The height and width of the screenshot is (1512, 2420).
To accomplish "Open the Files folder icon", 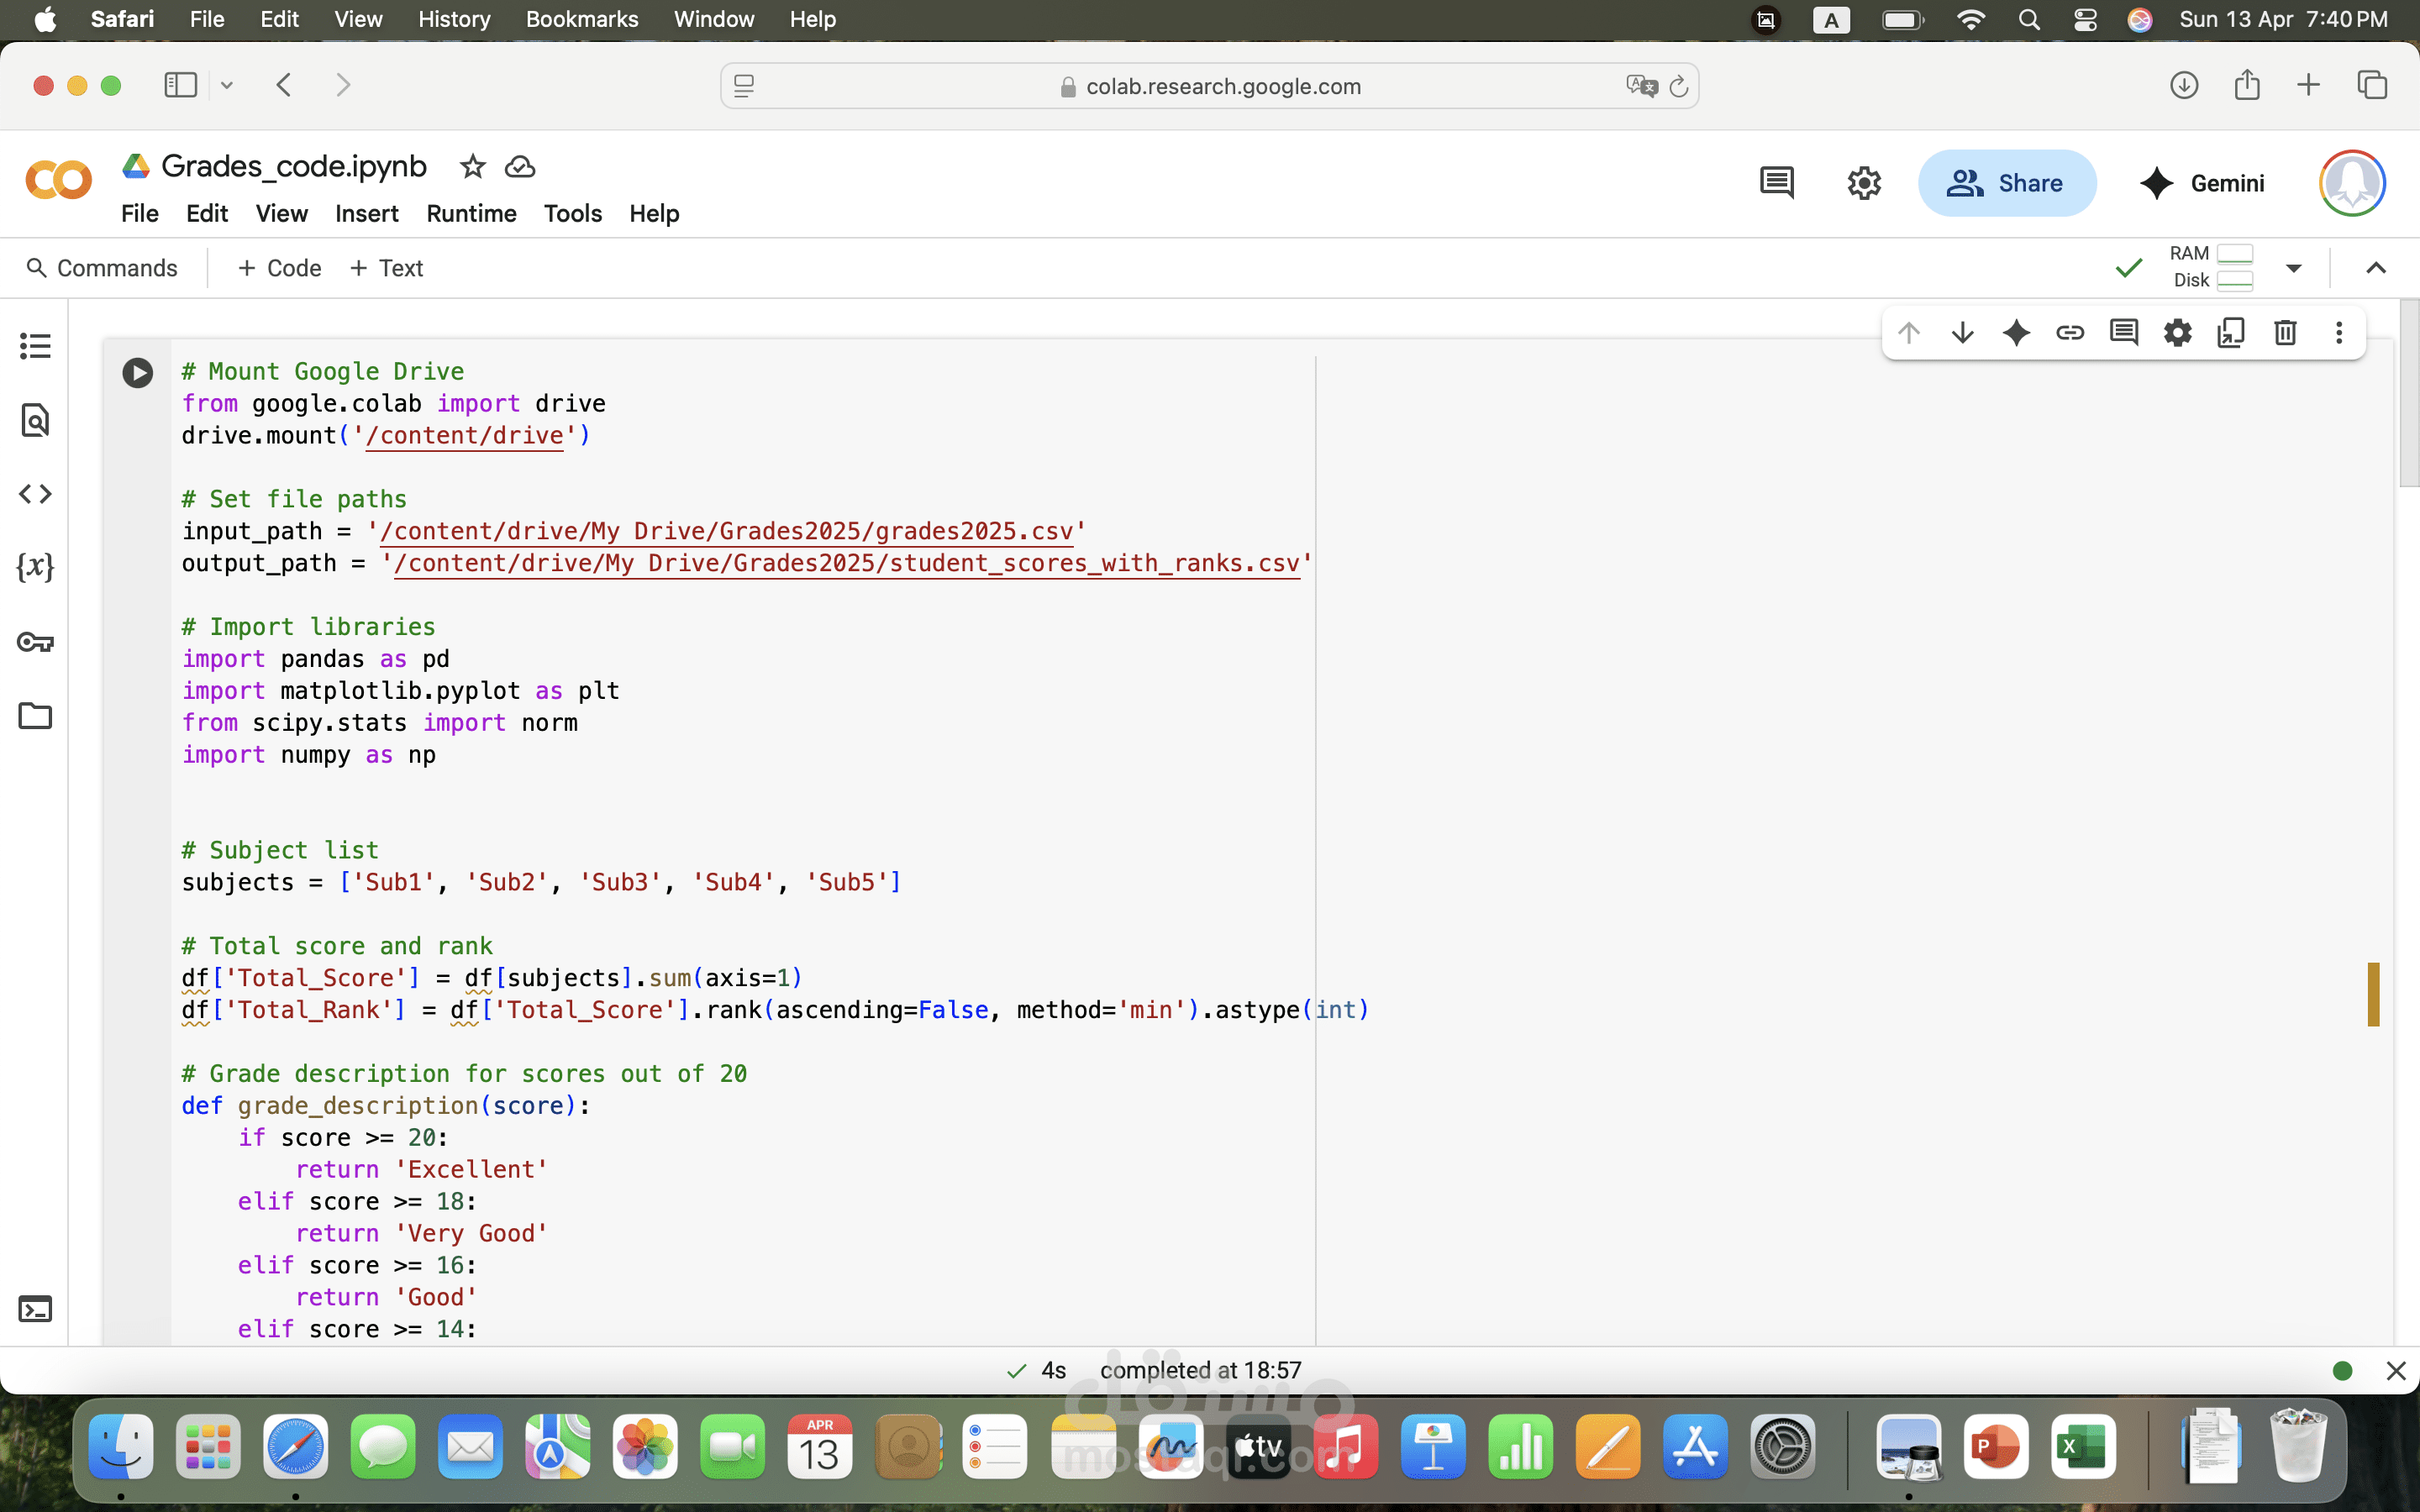I will pos(35,716).
